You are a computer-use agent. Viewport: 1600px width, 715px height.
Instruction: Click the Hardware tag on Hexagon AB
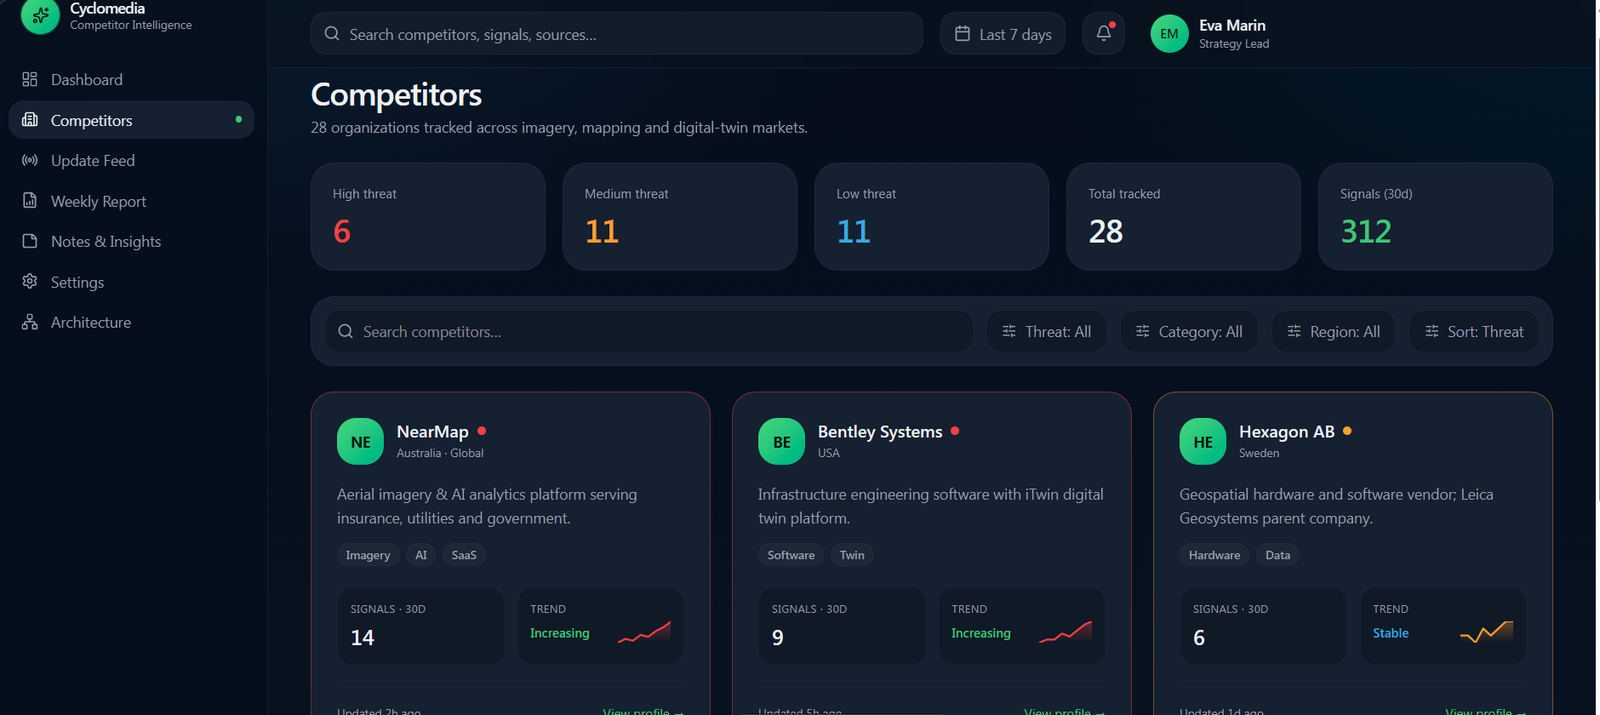tap(1214, 555)
